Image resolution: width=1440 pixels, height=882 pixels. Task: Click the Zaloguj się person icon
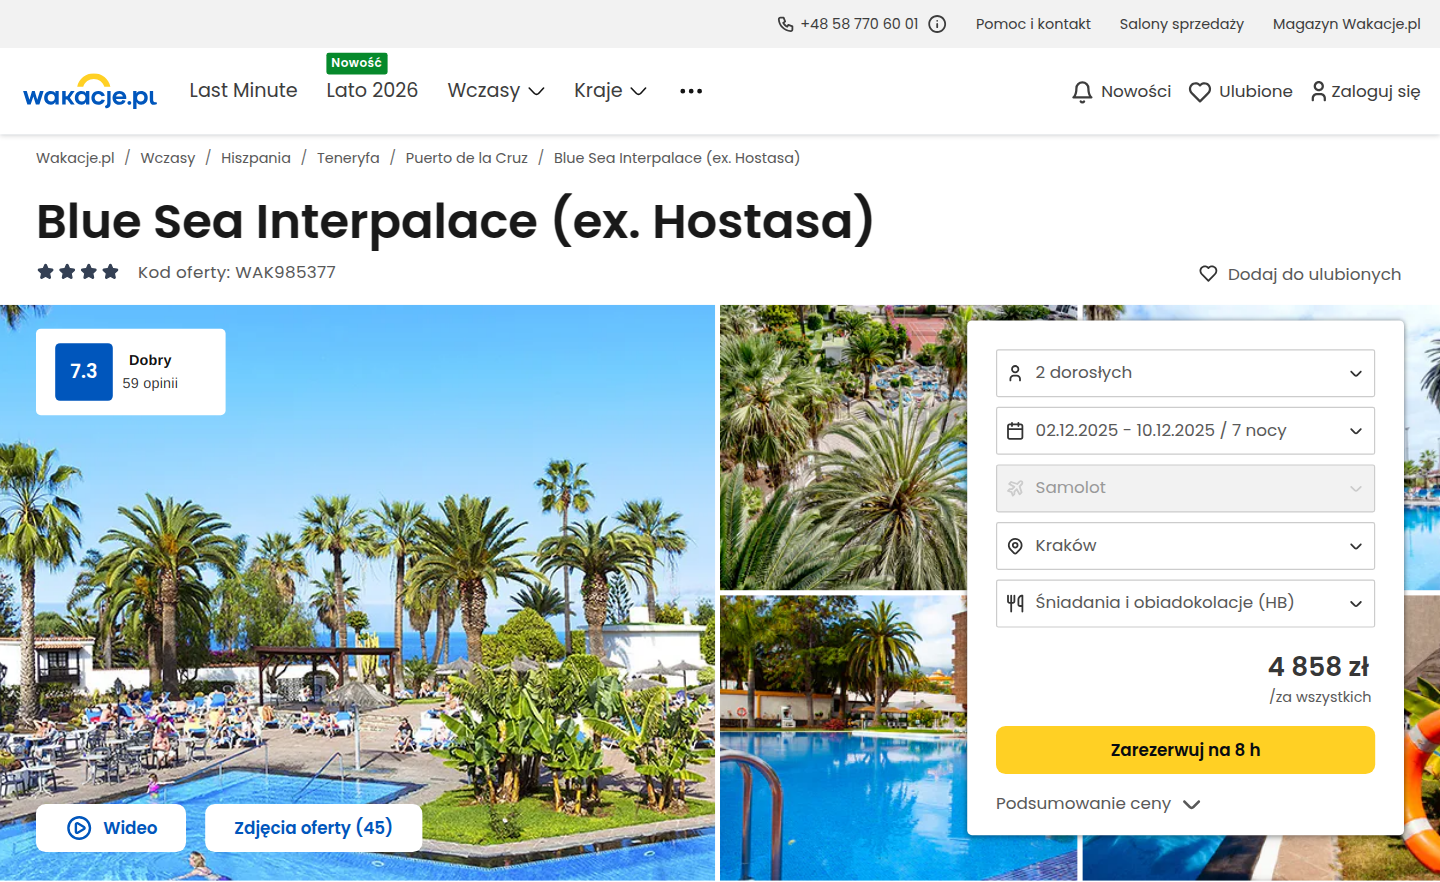1318,91
